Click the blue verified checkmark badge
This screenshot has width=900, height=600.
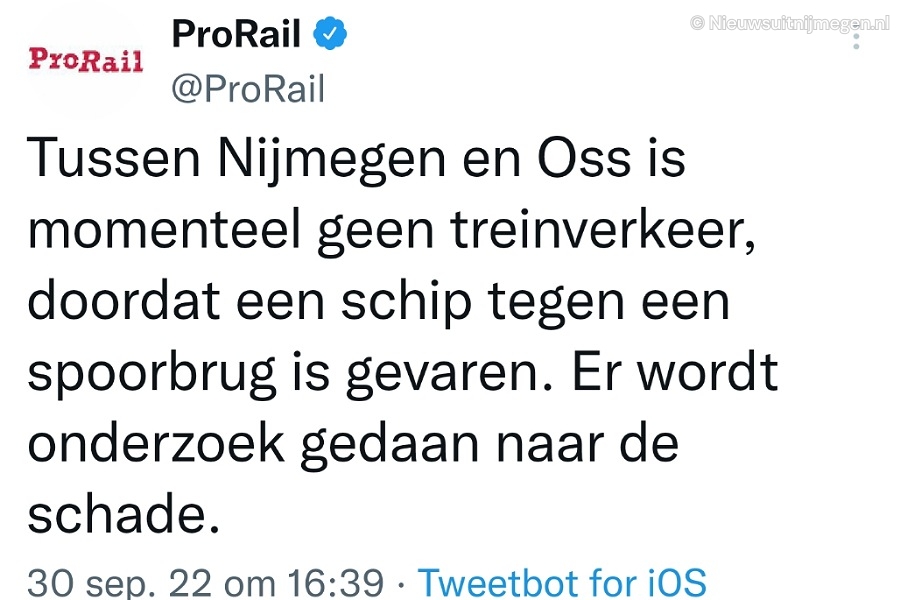click(330, 33)
